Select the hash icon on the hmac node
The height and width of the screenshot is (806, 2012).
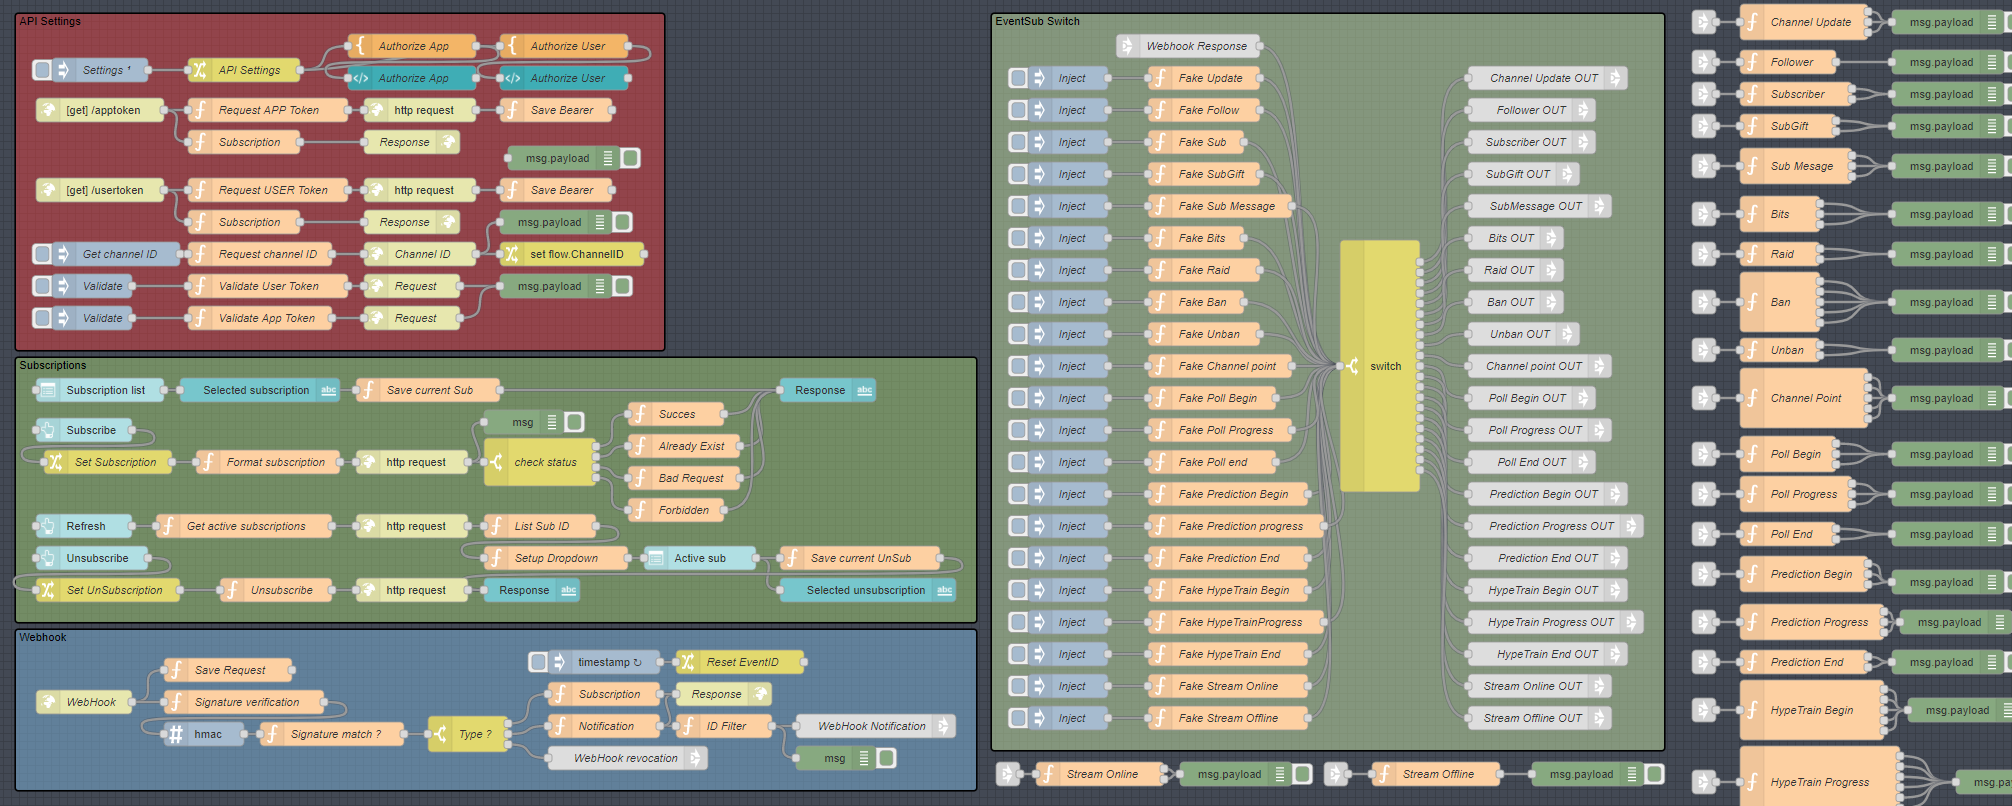click(176, 734)
